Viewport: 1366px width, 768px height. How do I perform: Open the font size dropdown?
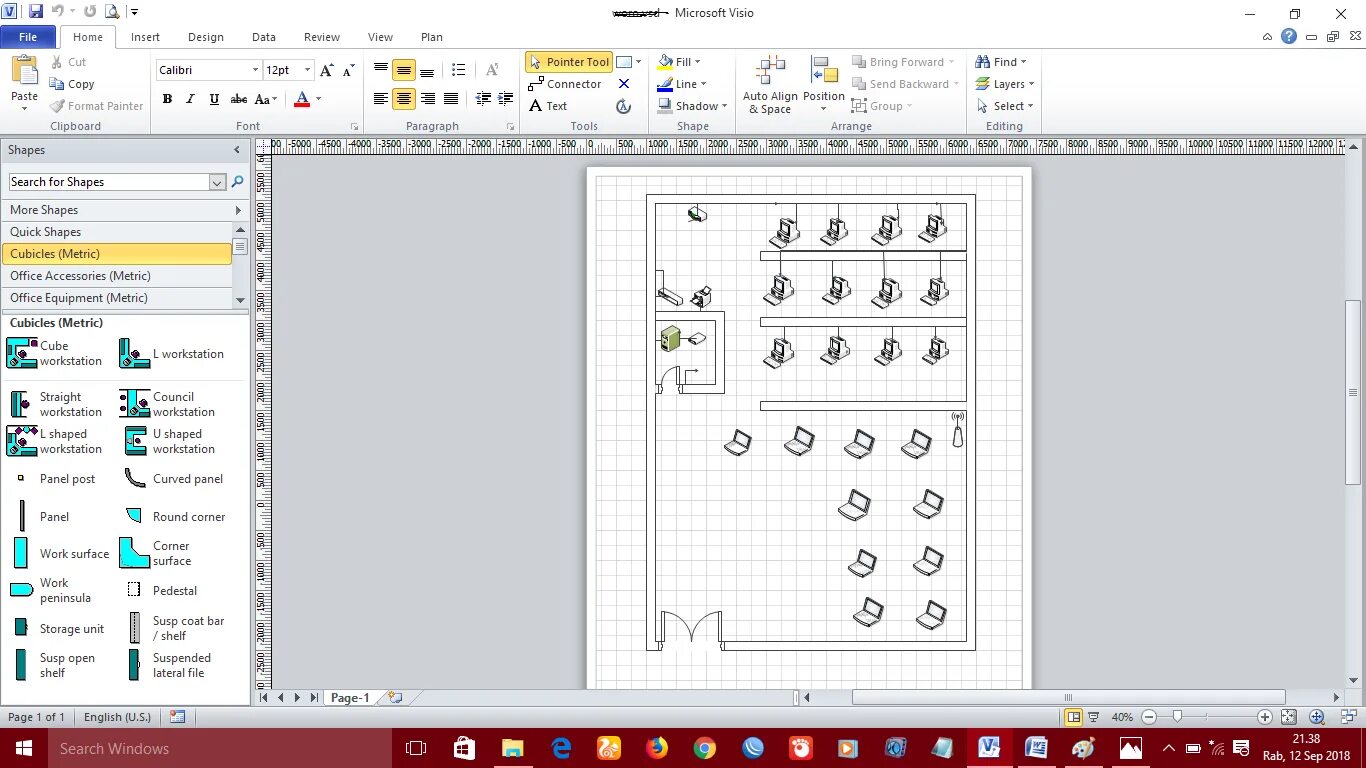[x=308, y=70]
